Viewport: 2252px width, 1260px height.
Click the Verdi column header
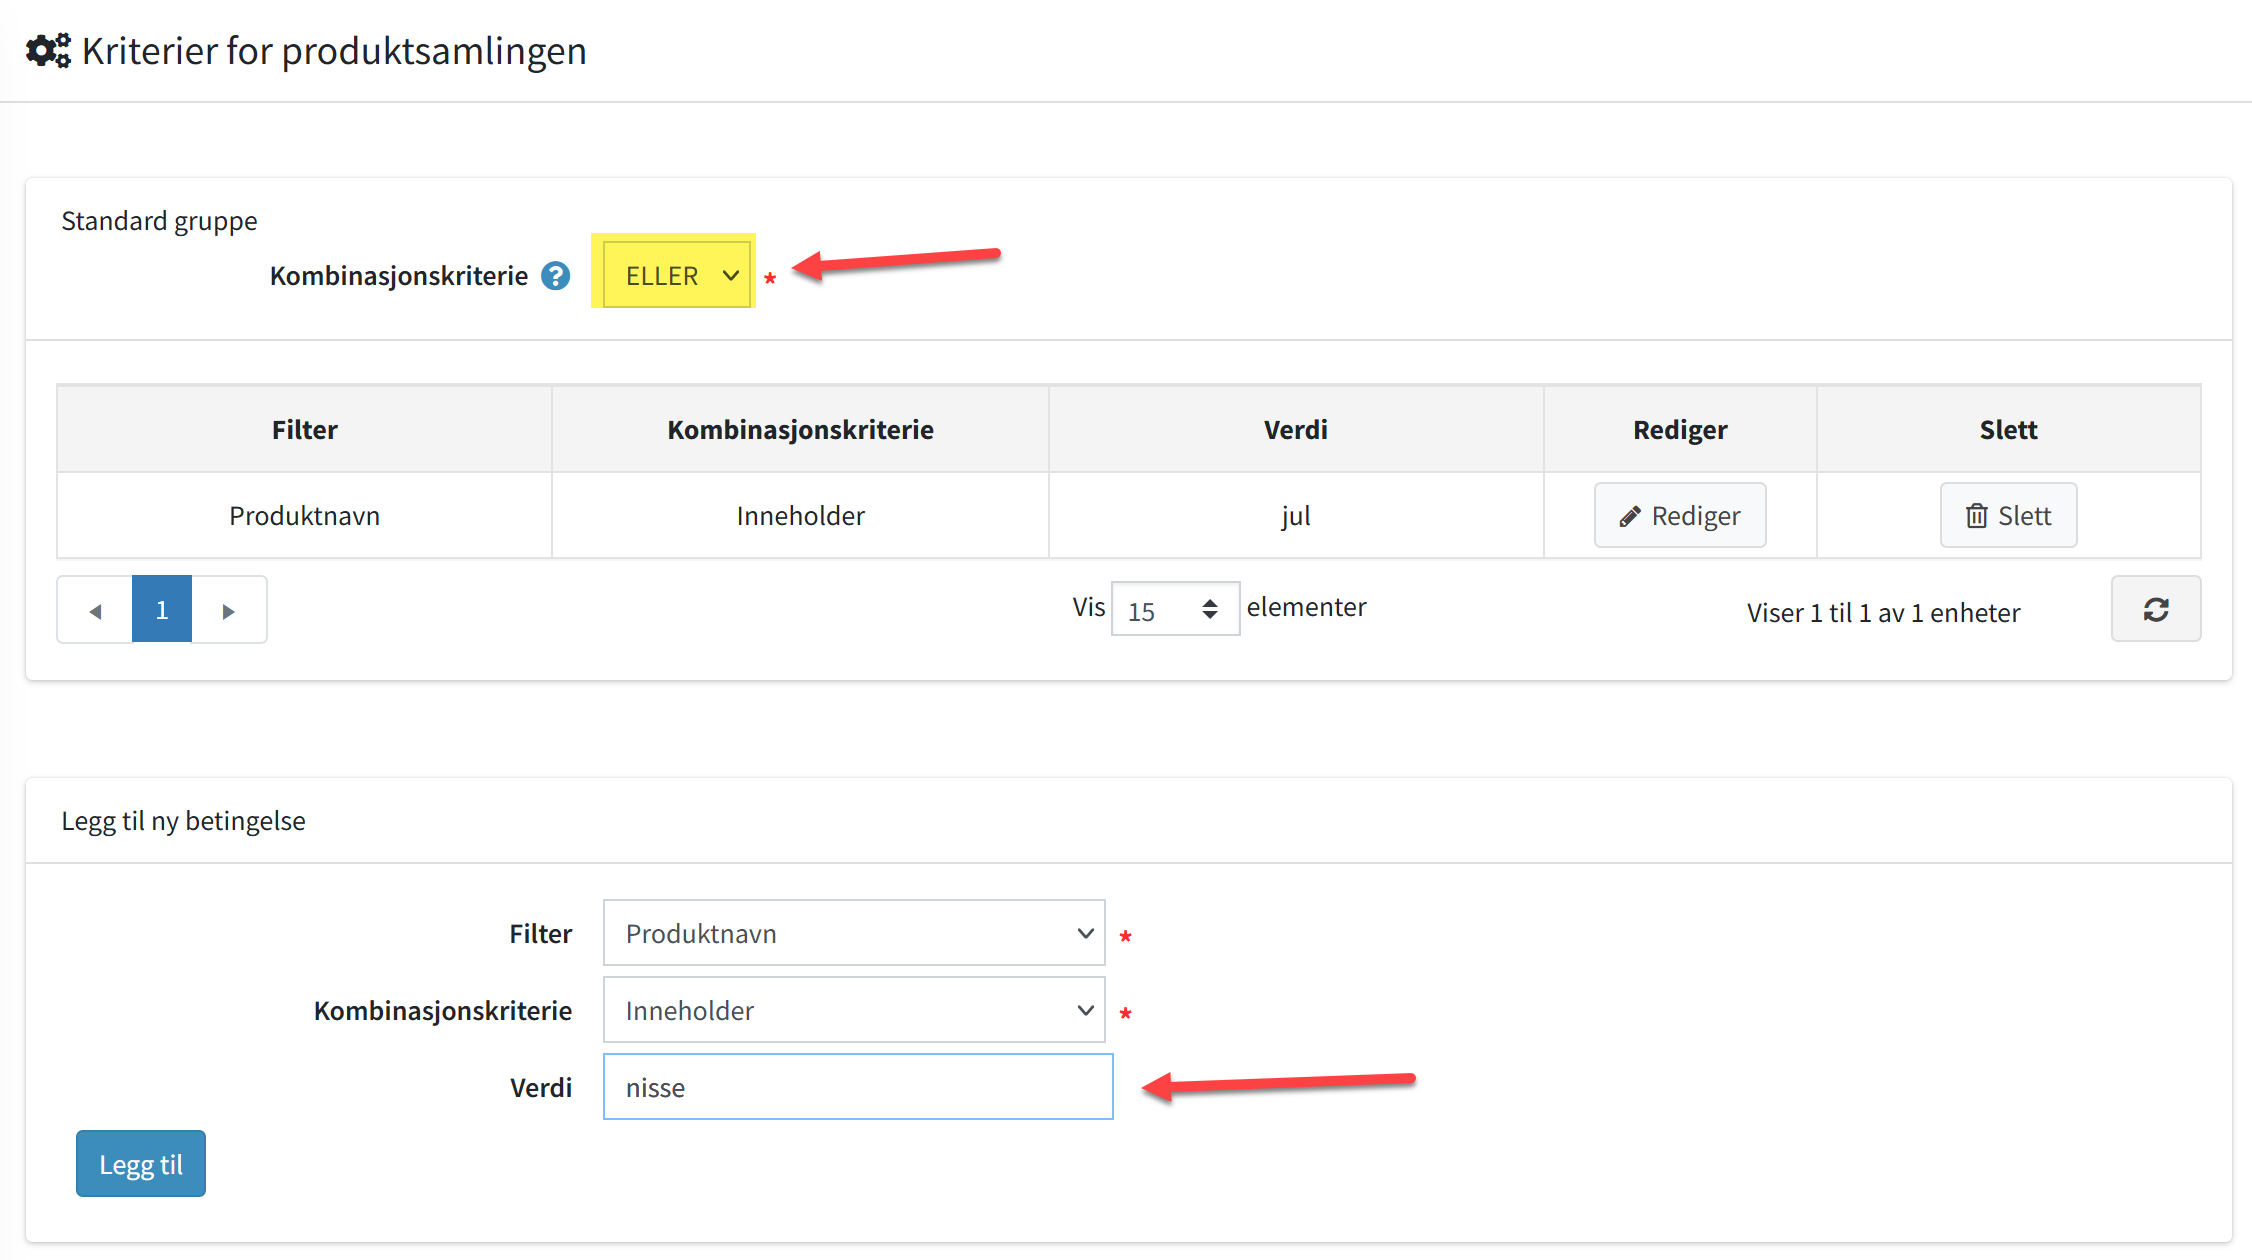pos(1295,430)
